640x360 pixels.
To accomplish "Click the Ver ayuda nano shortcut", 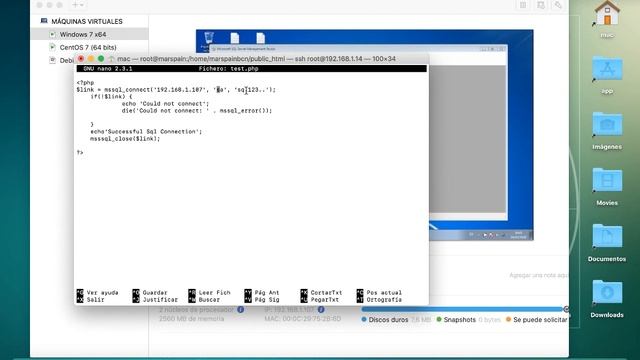I will [x=98, y=293].
